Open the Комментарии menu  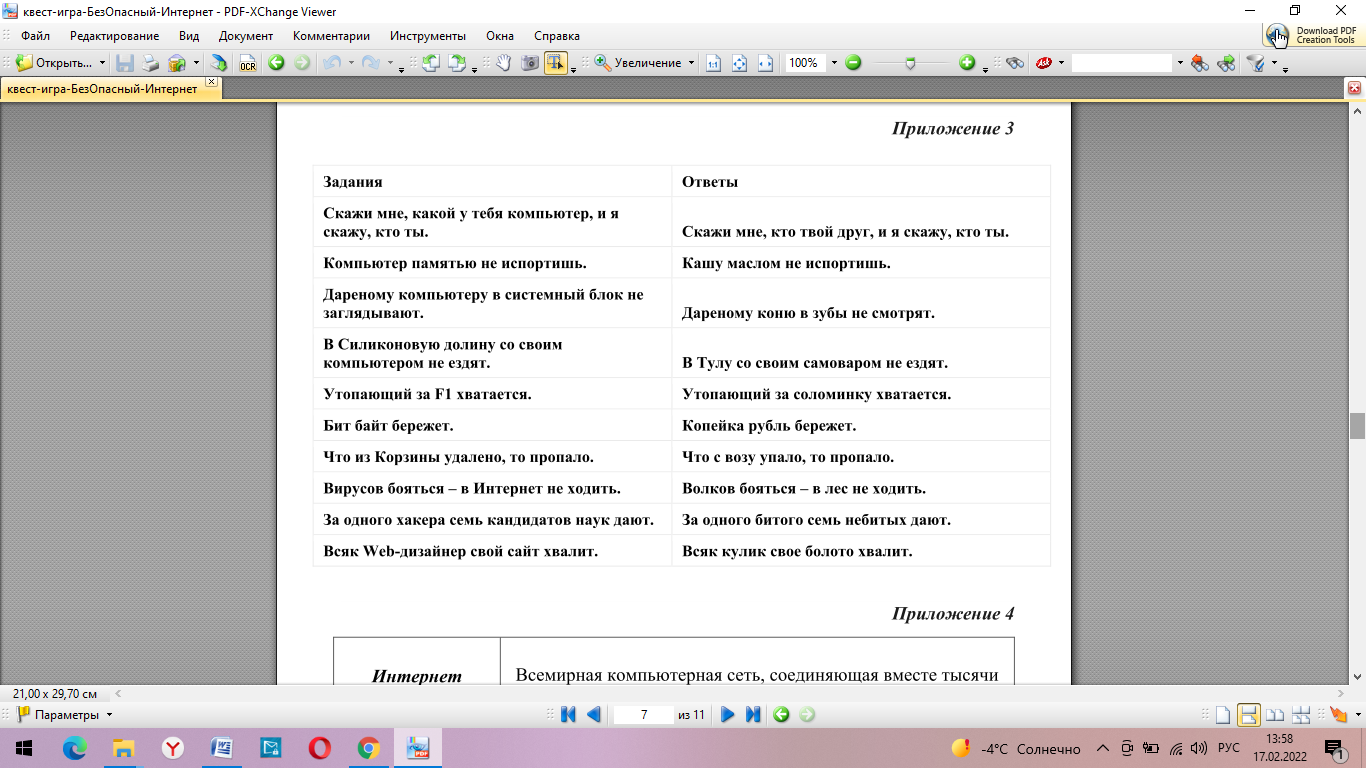pos(330,36)
